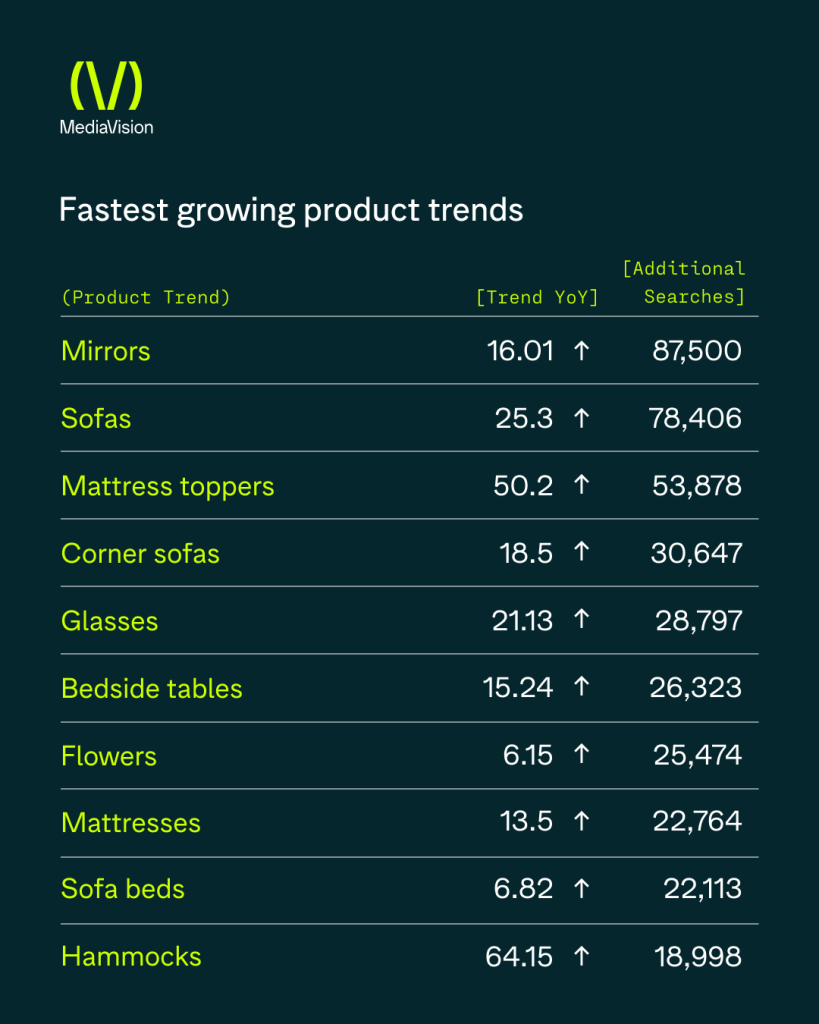This screenshot has width=819, height=1024.
Task: Click the Mattresses product name
Action: [x=131, y=823]
